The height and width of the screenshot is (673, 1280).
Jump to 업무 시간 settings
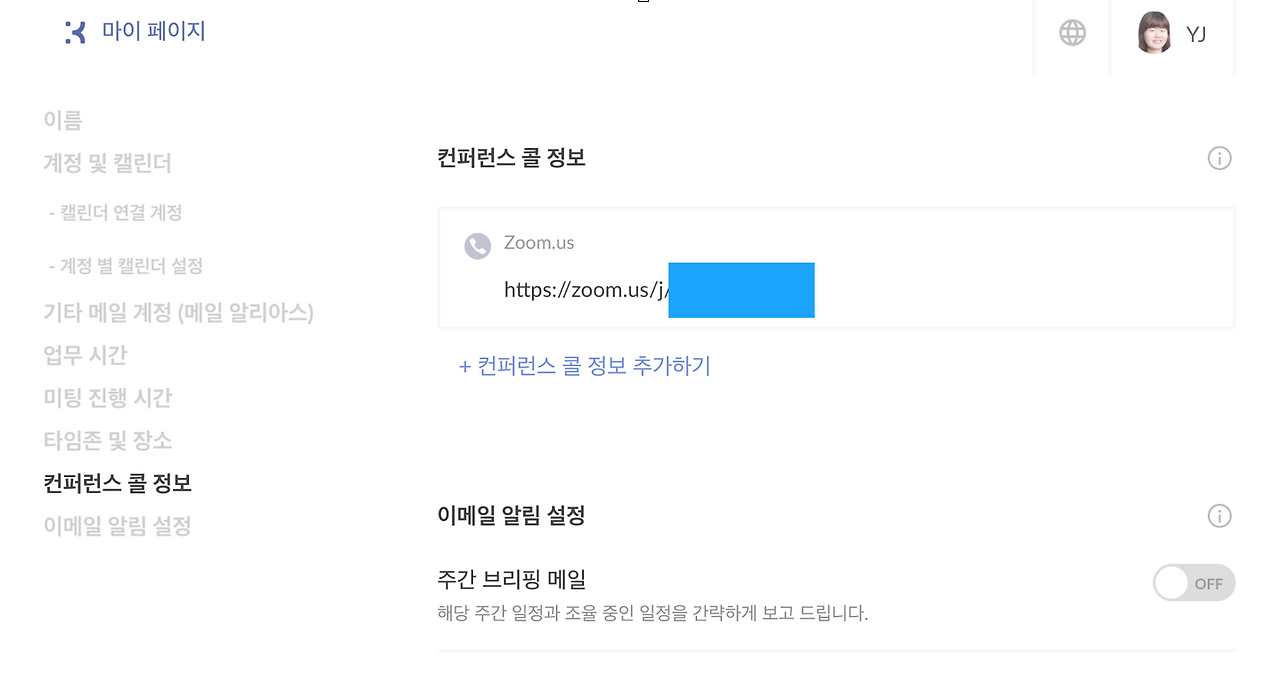coord(85,356)
